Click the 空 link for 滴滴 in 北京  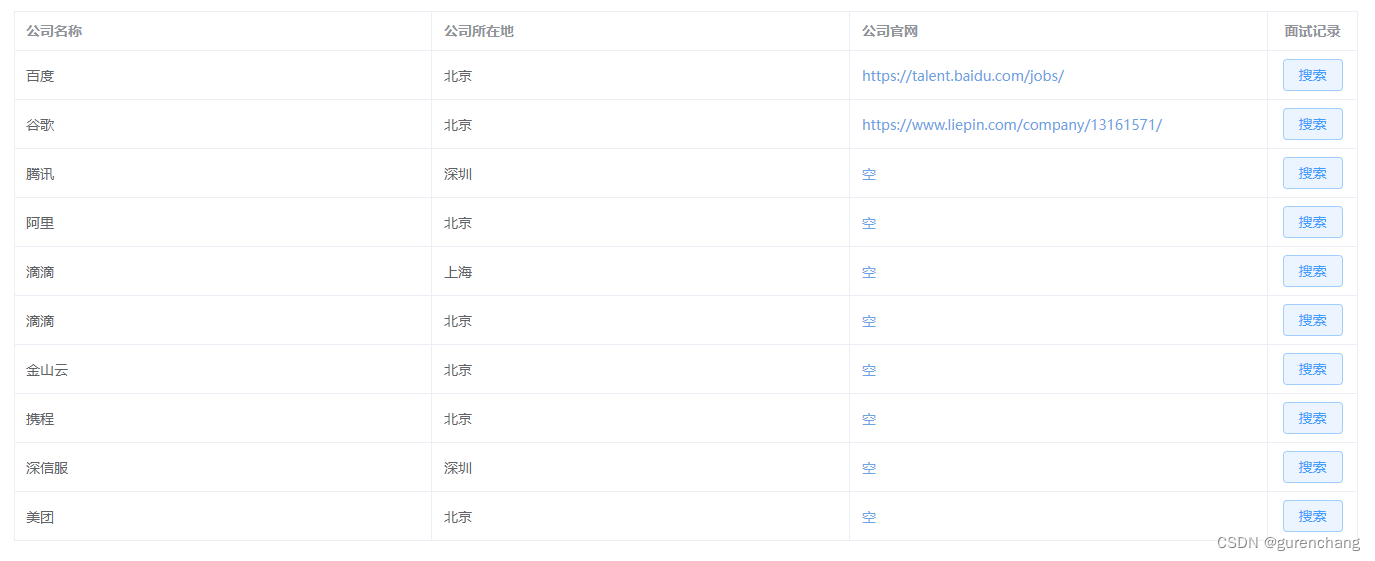[x=869, y=321]
